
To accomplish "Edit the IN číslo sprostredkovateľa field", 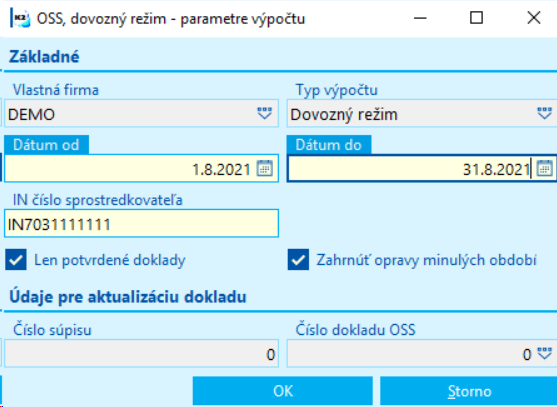I will click(141, 223).
